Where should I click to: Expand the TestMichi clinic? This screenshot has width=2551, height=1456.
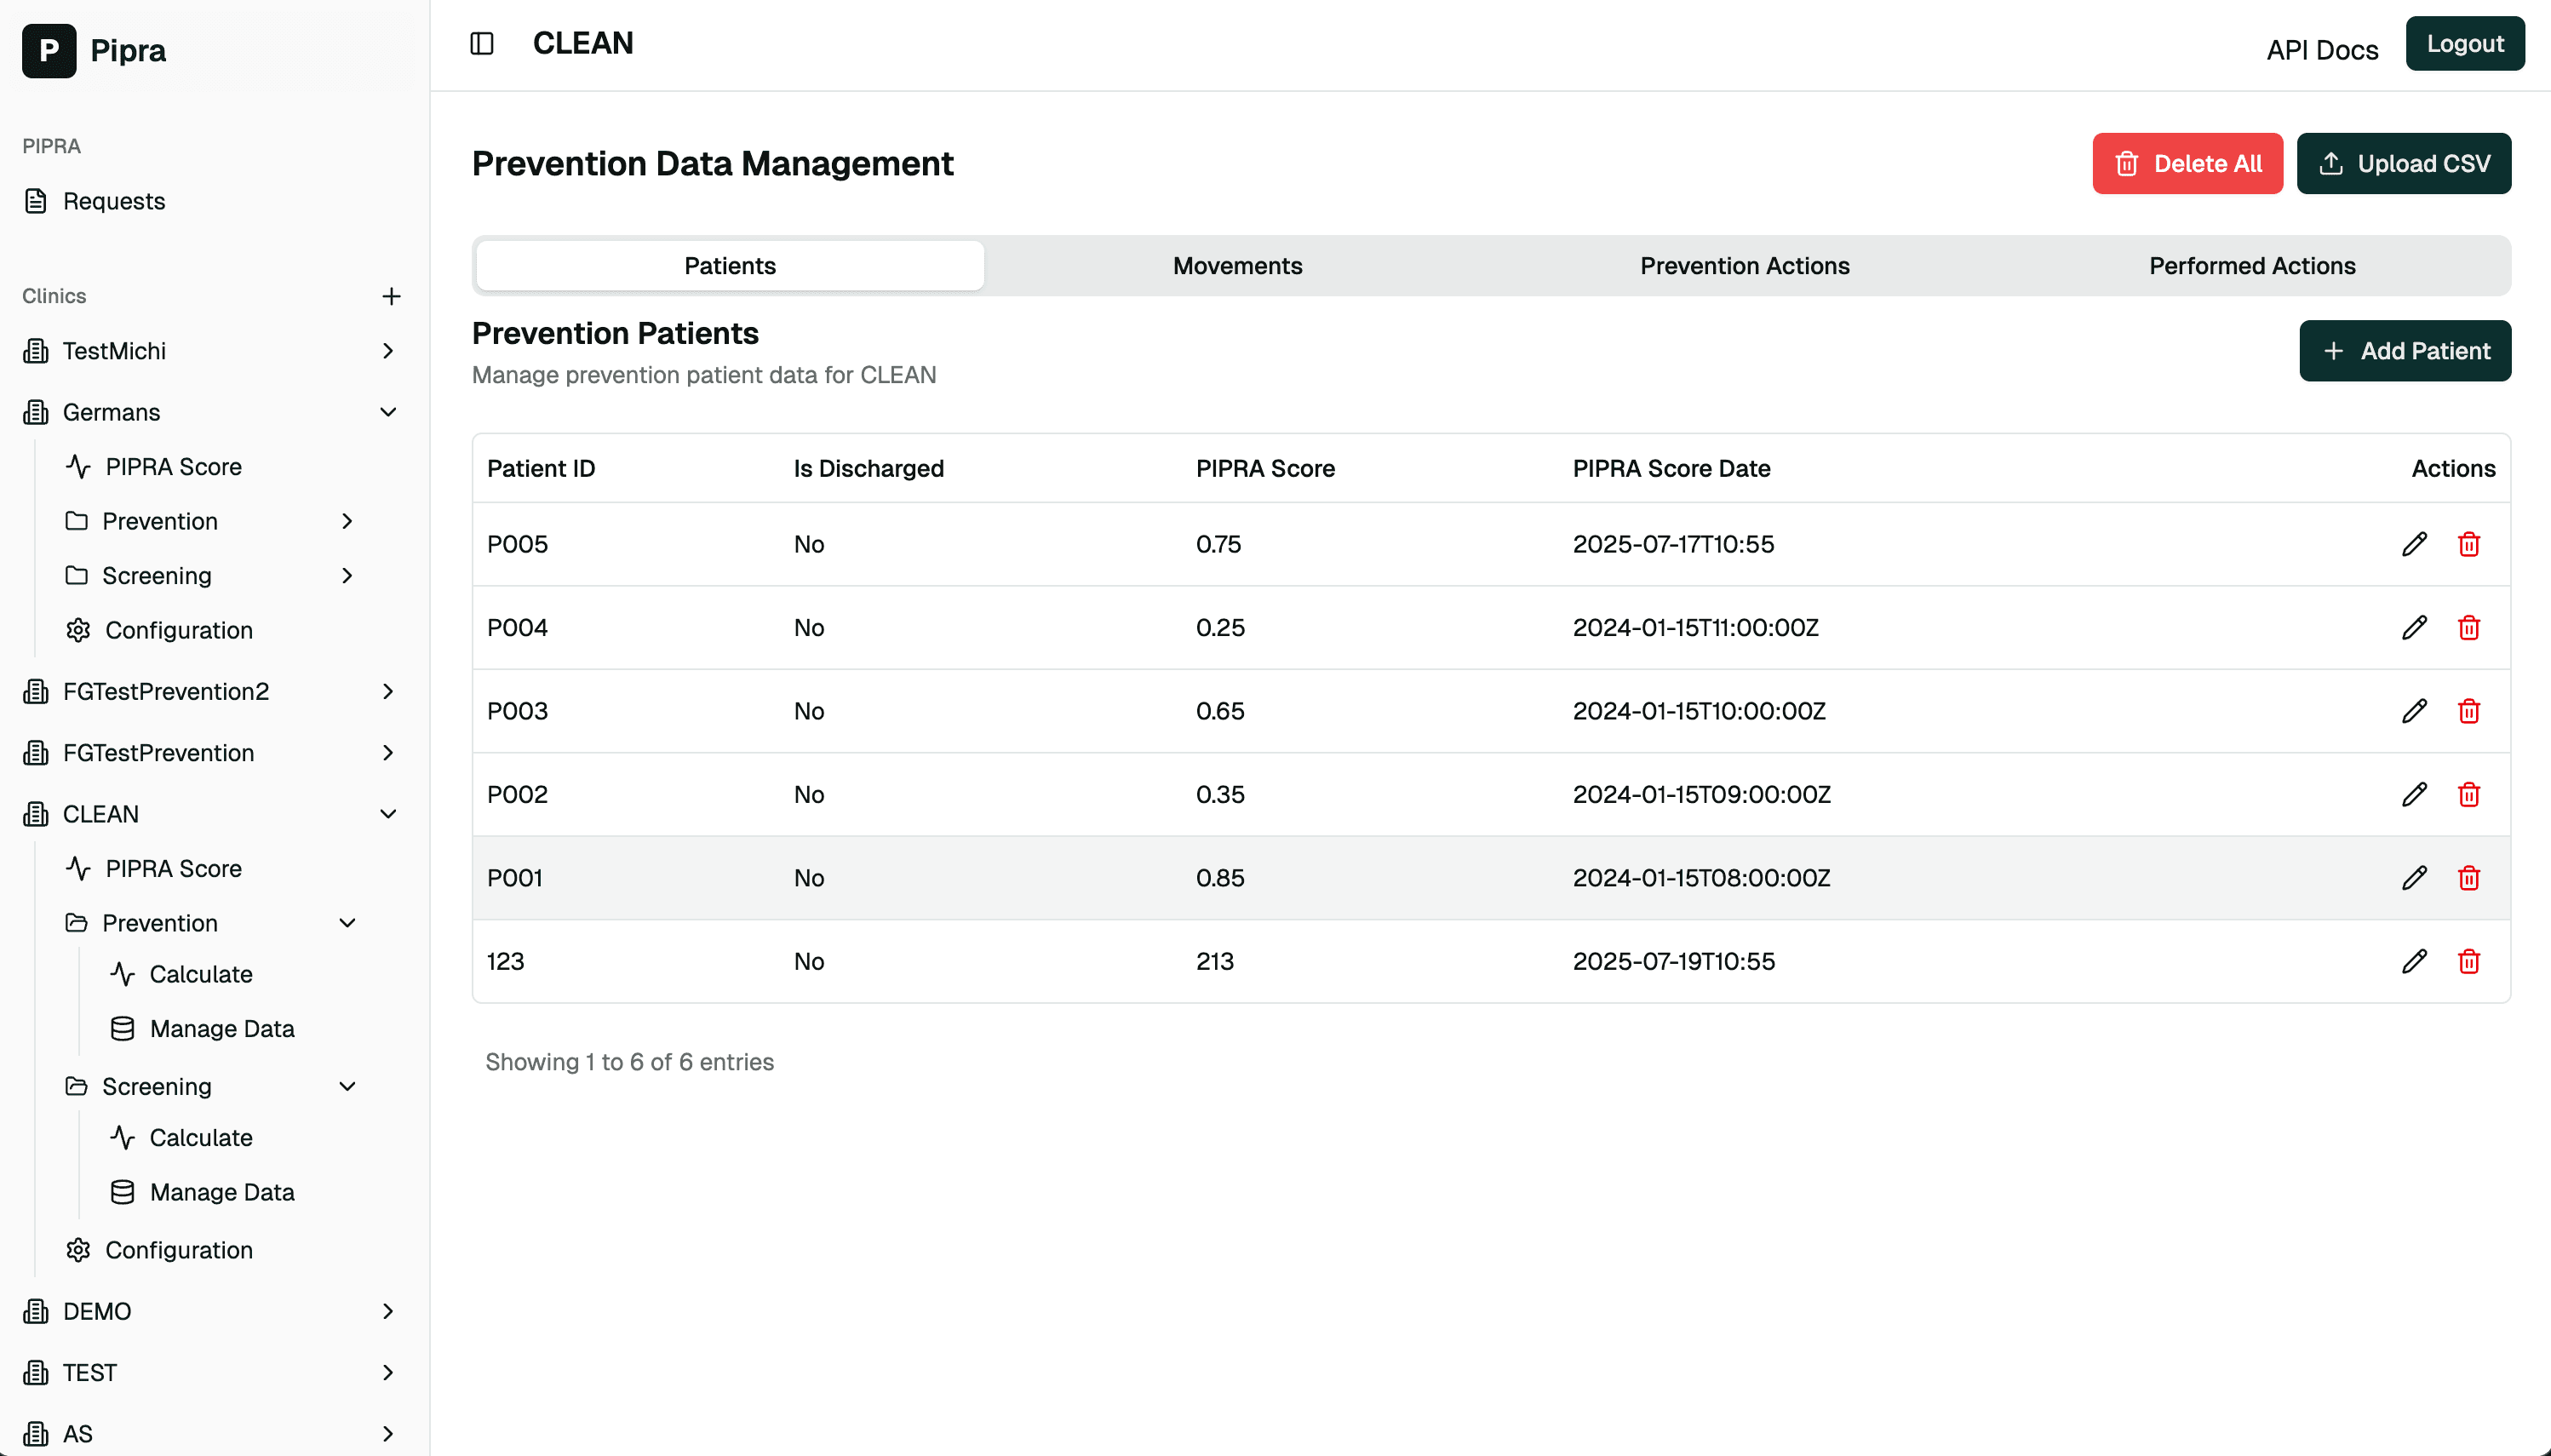[x=388, y=351]
